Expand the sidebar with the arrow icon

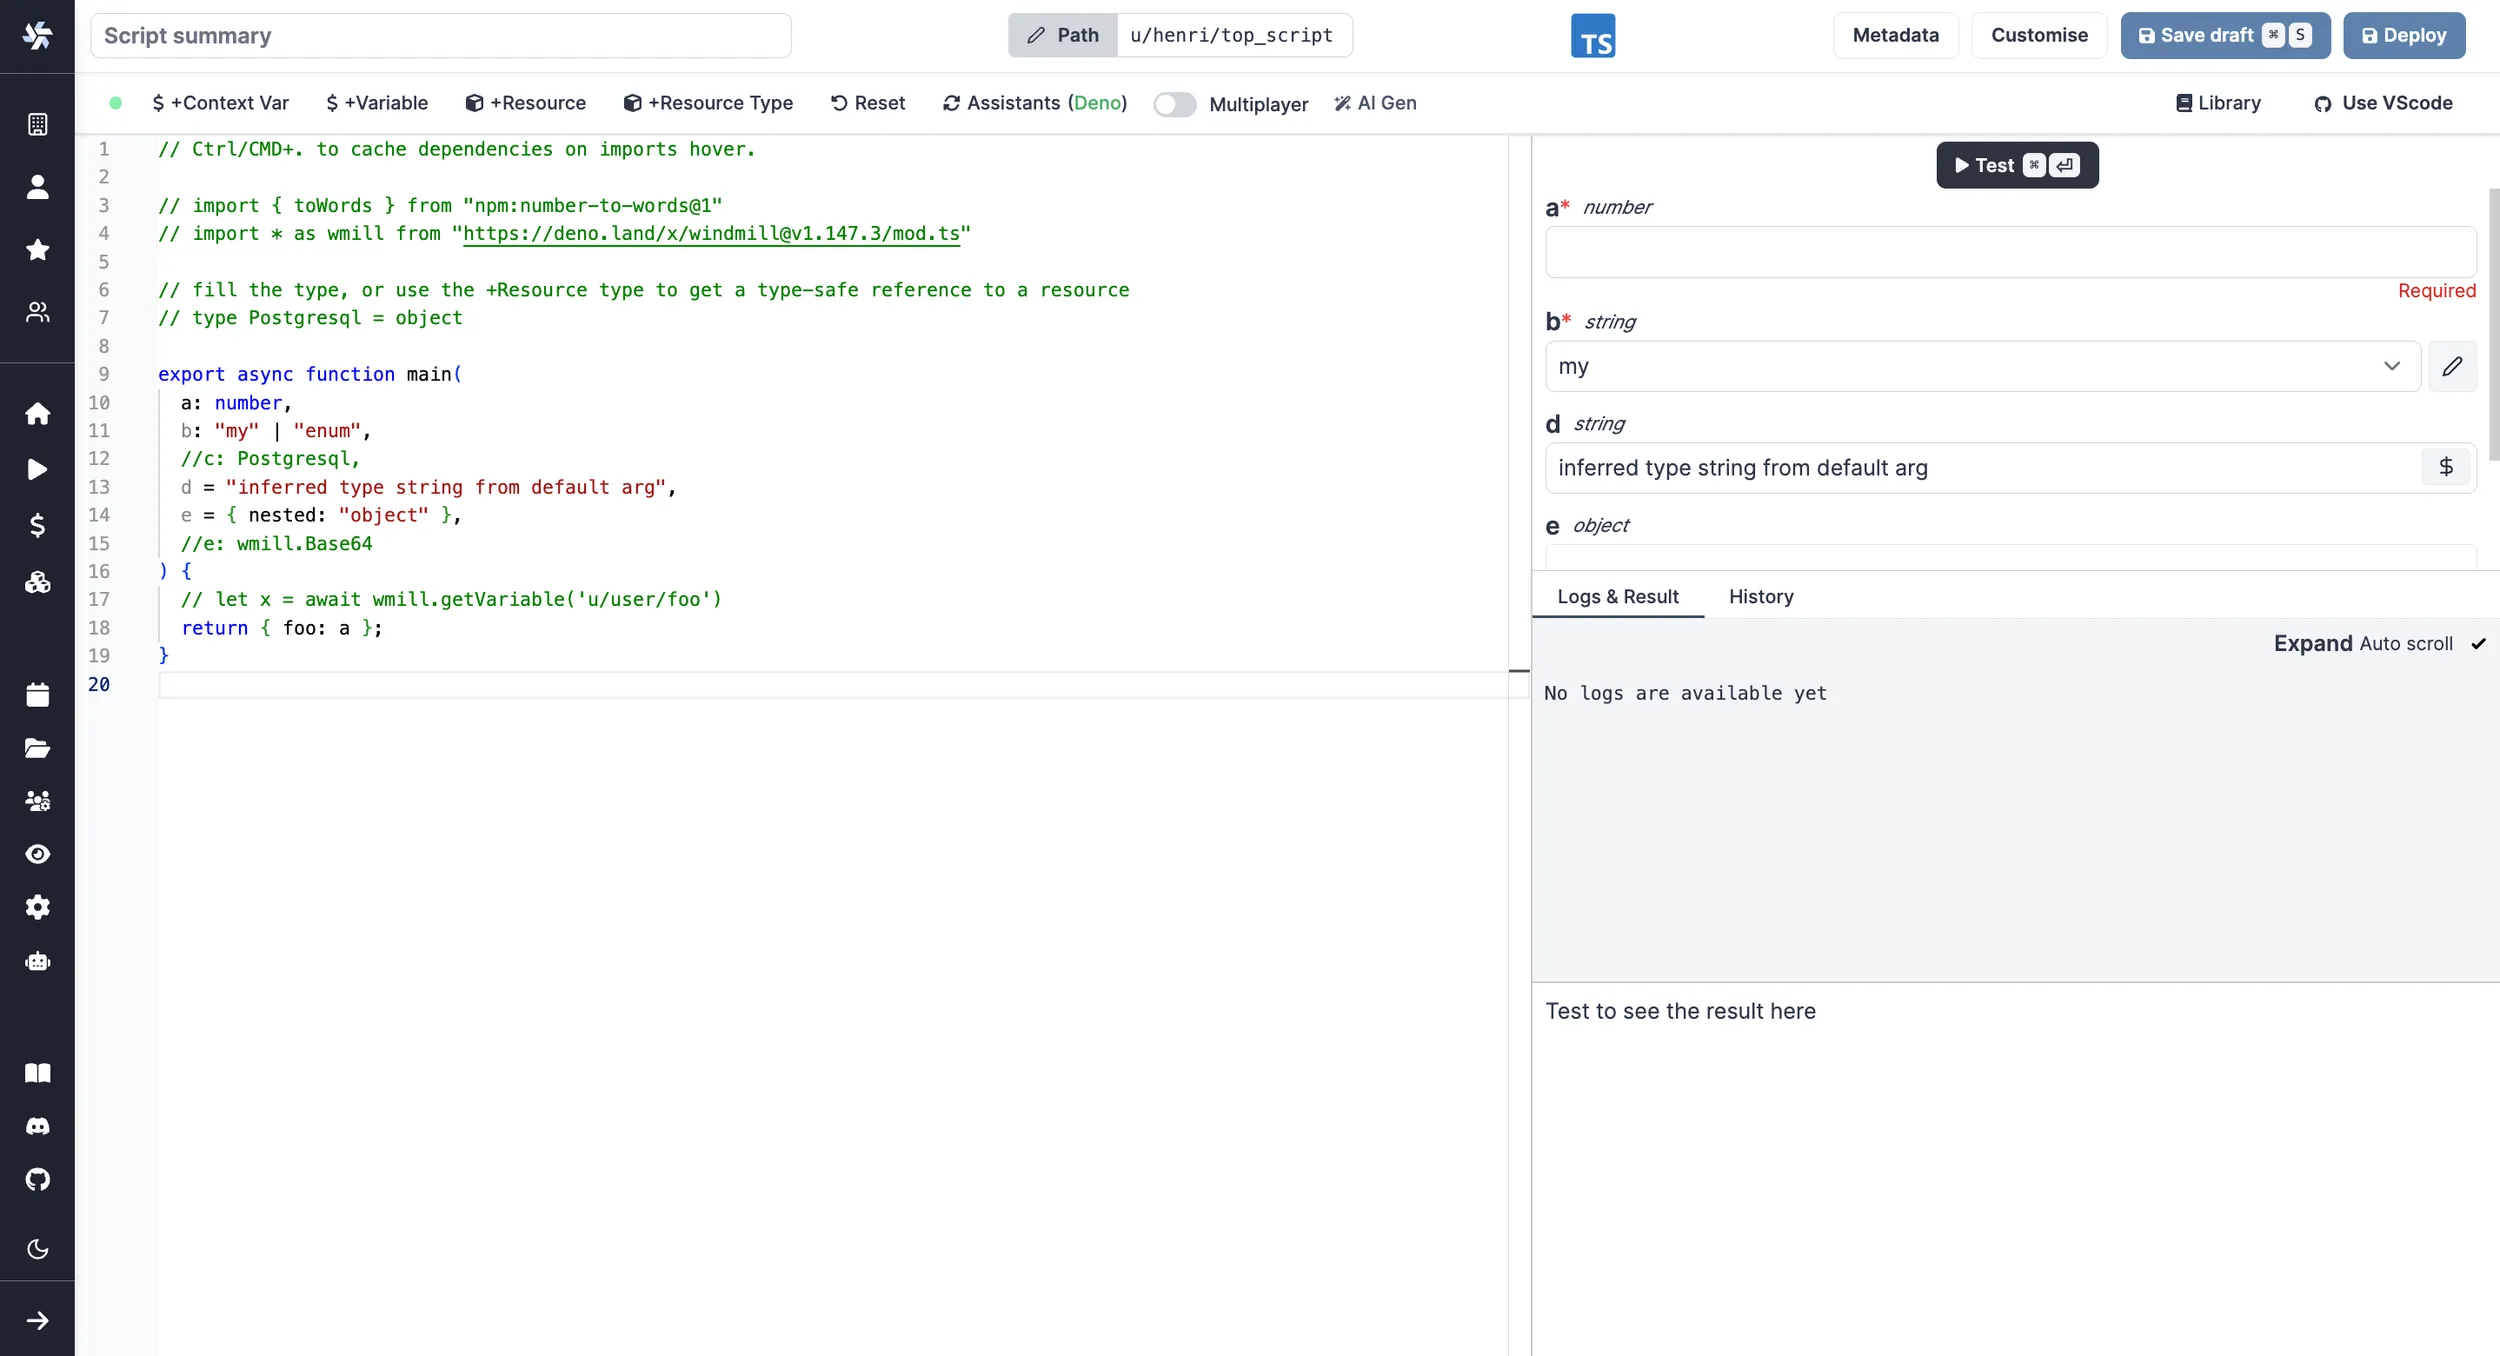[37, 1321]
